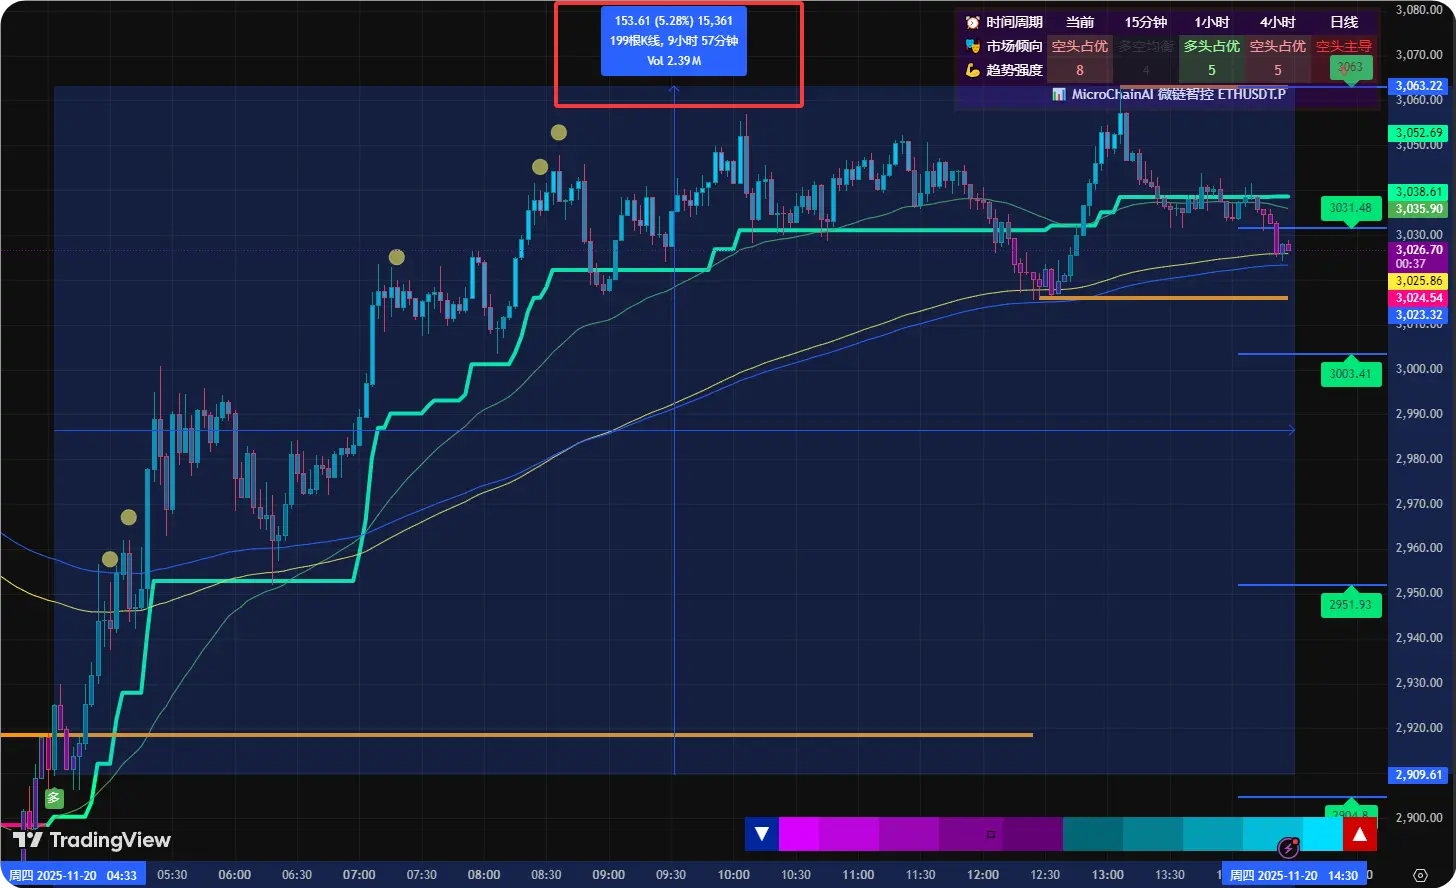
Task: Click the 3,000.00 price axis label
Action: pos(1418,369)
